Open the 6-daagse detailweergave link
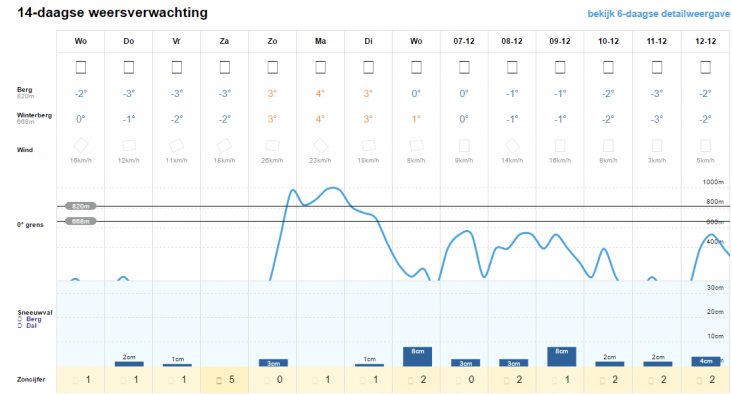Image resolution: width=732 pixels, height=394 pixels. pos(658,14)
